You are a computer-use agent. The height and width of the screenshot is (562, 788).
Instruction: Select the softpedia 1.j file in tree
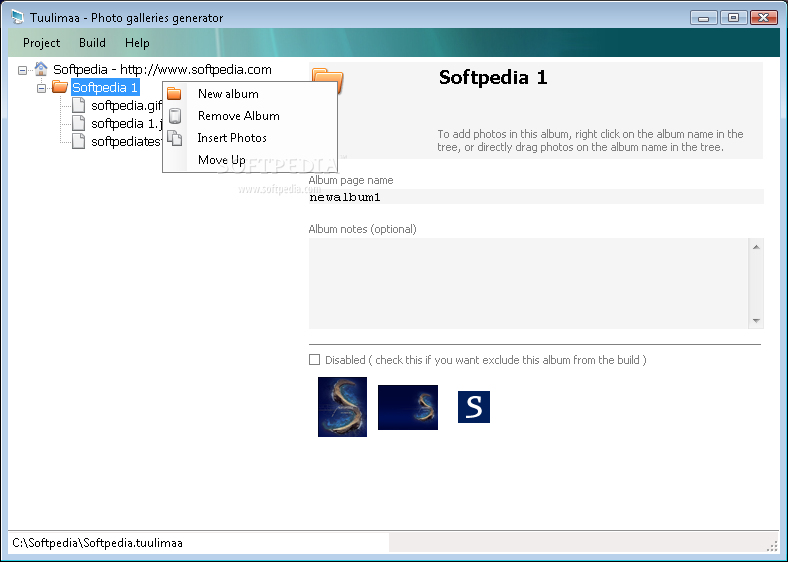point(126,124)
